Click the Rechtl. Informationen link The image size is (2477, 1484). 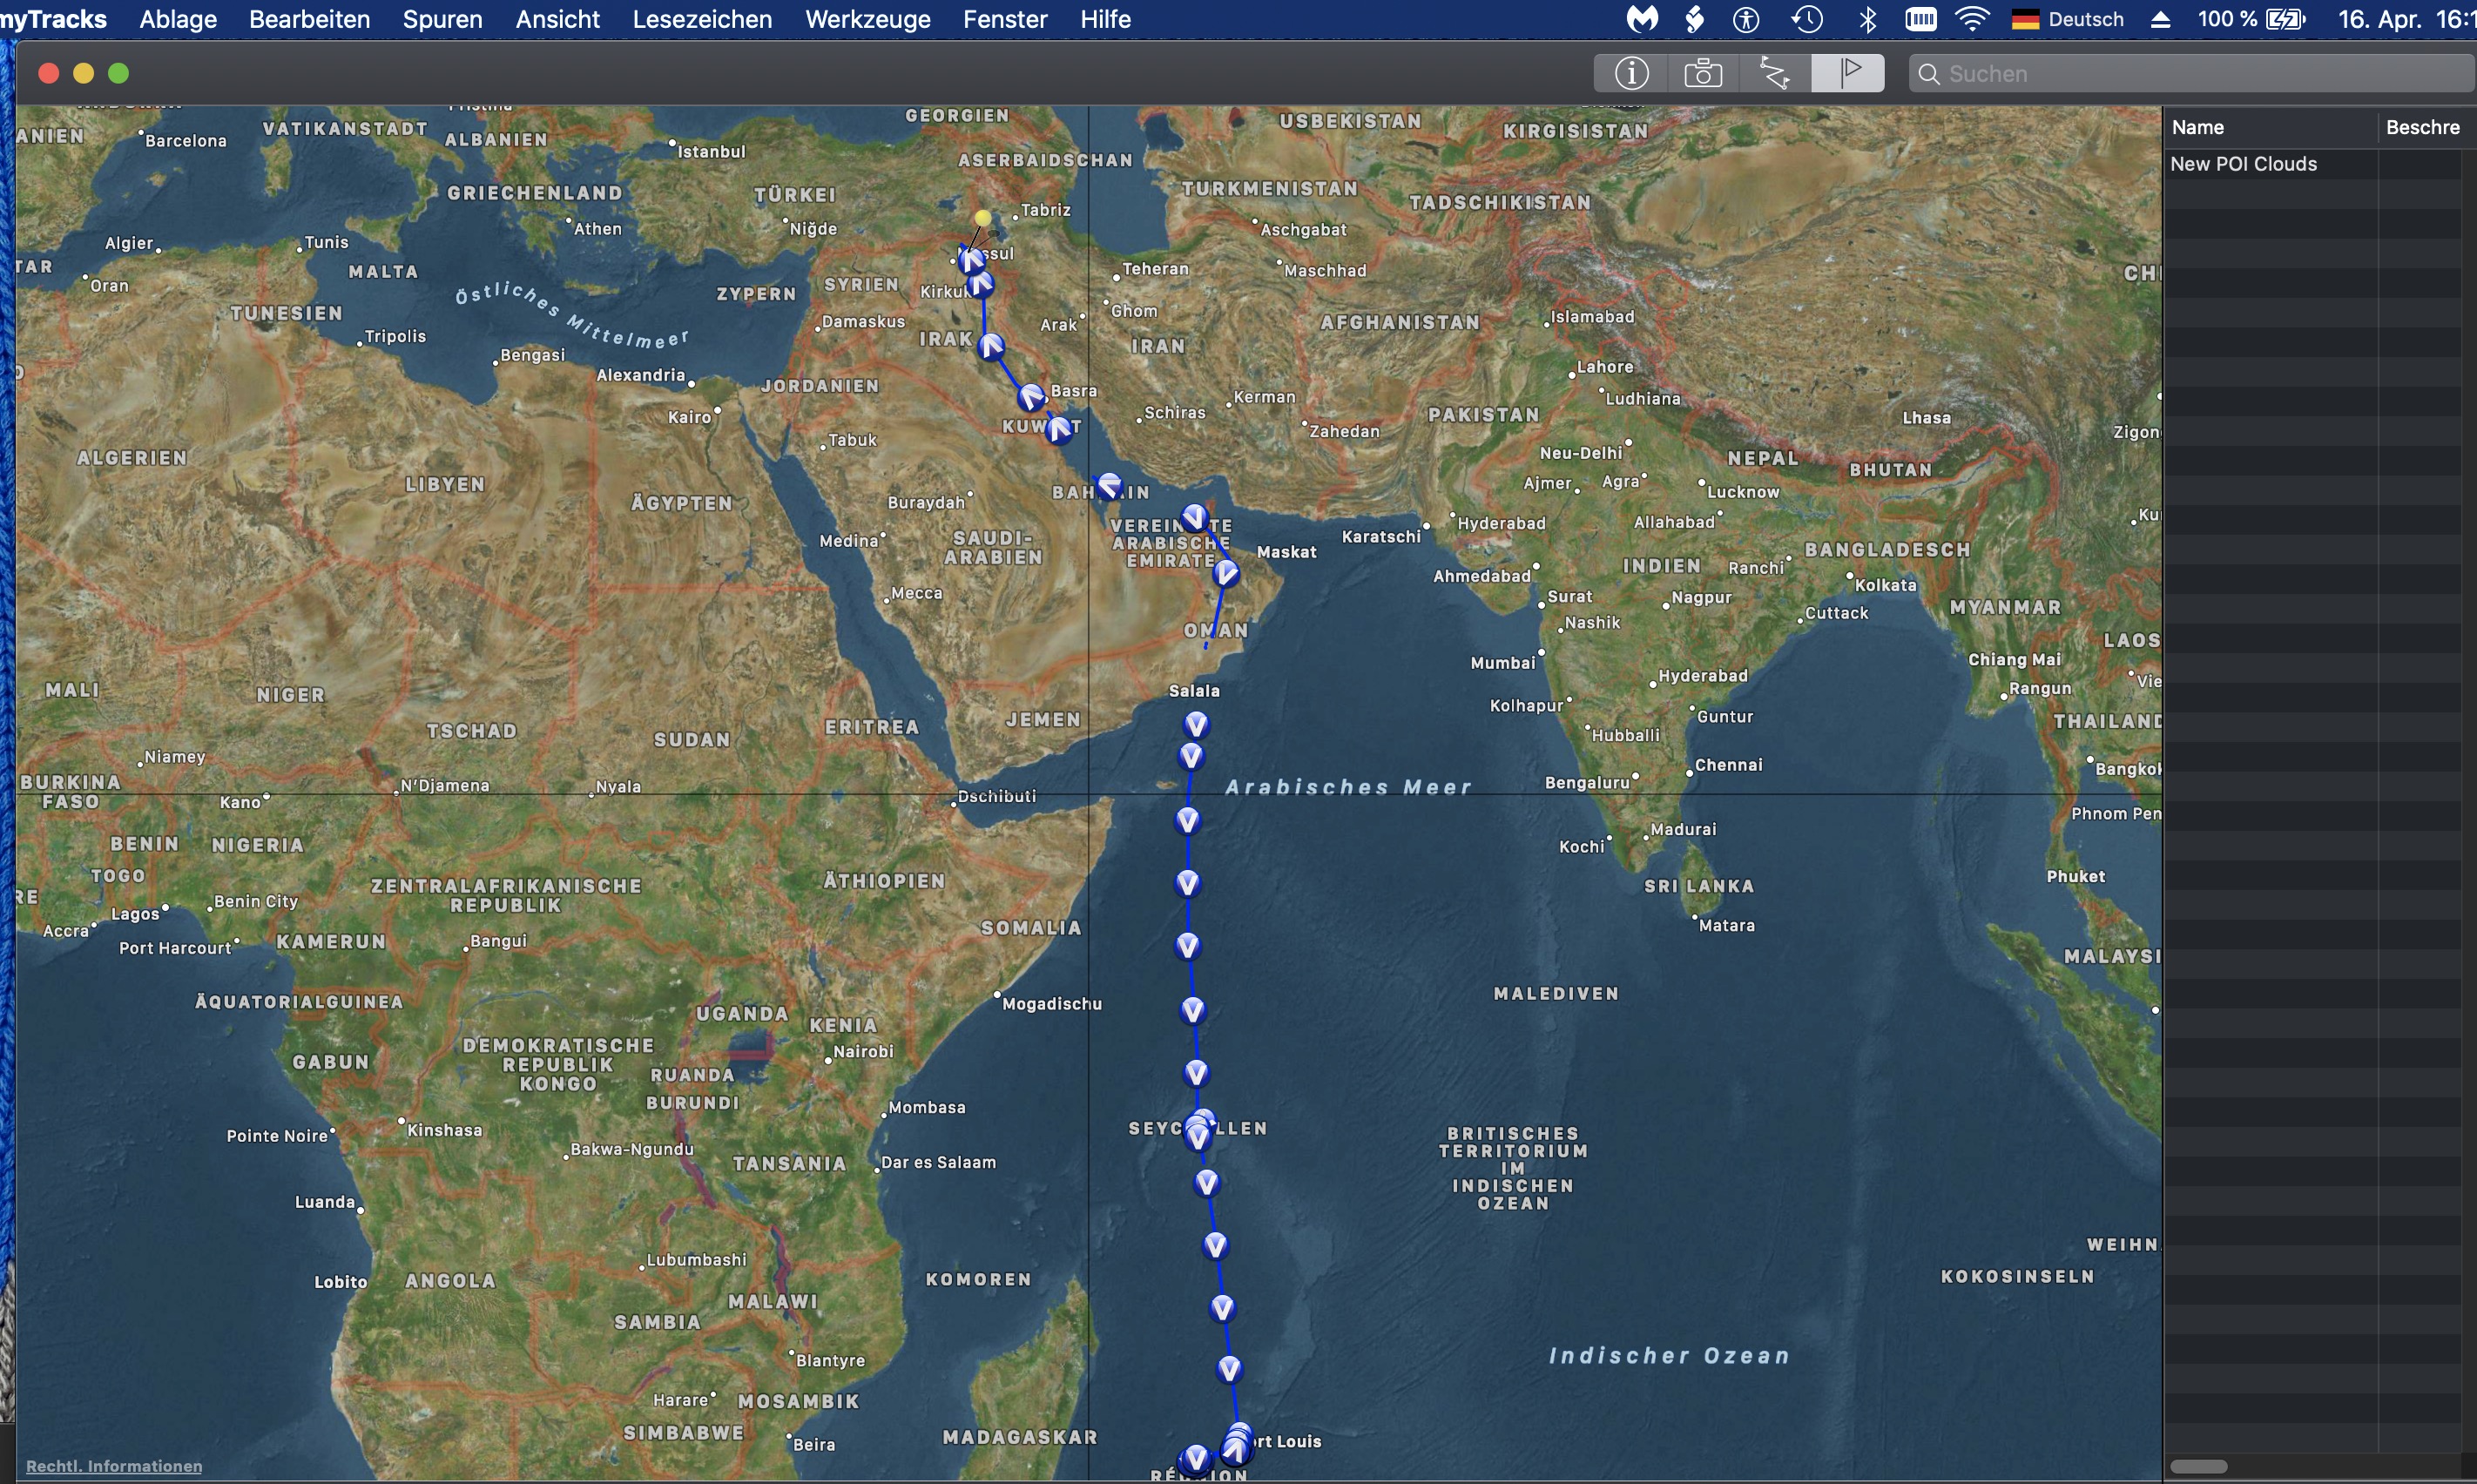(x=114, y=1466)
